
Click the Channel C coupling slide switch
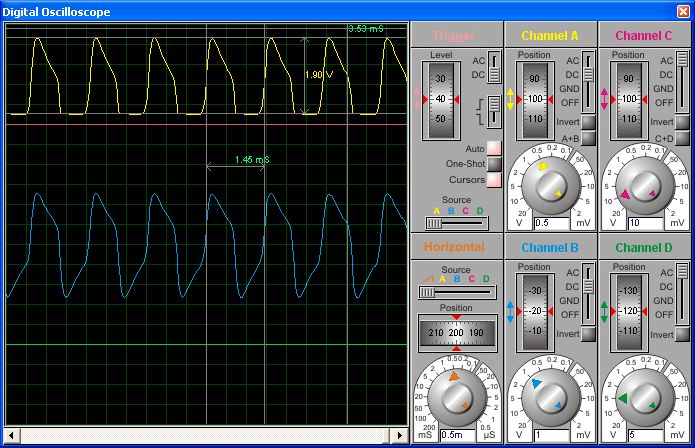[x=682, y=82]
